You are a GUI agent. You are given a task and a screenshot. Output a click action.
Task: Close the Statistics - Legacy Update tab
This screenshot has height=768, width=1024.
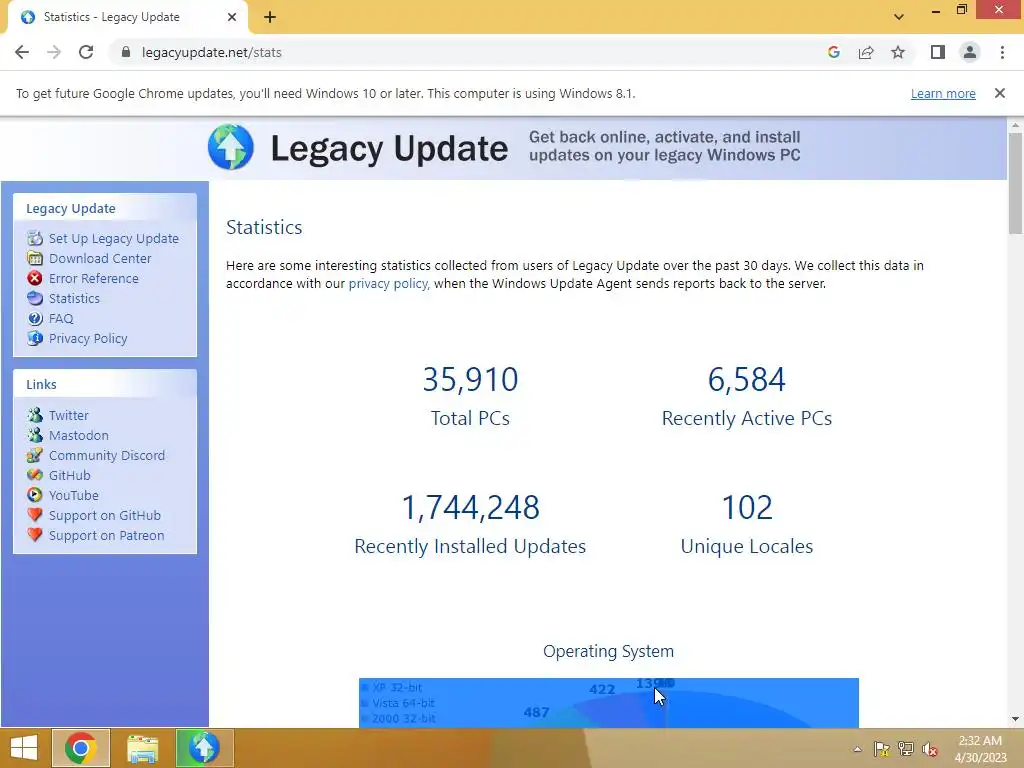click(232, 17)
